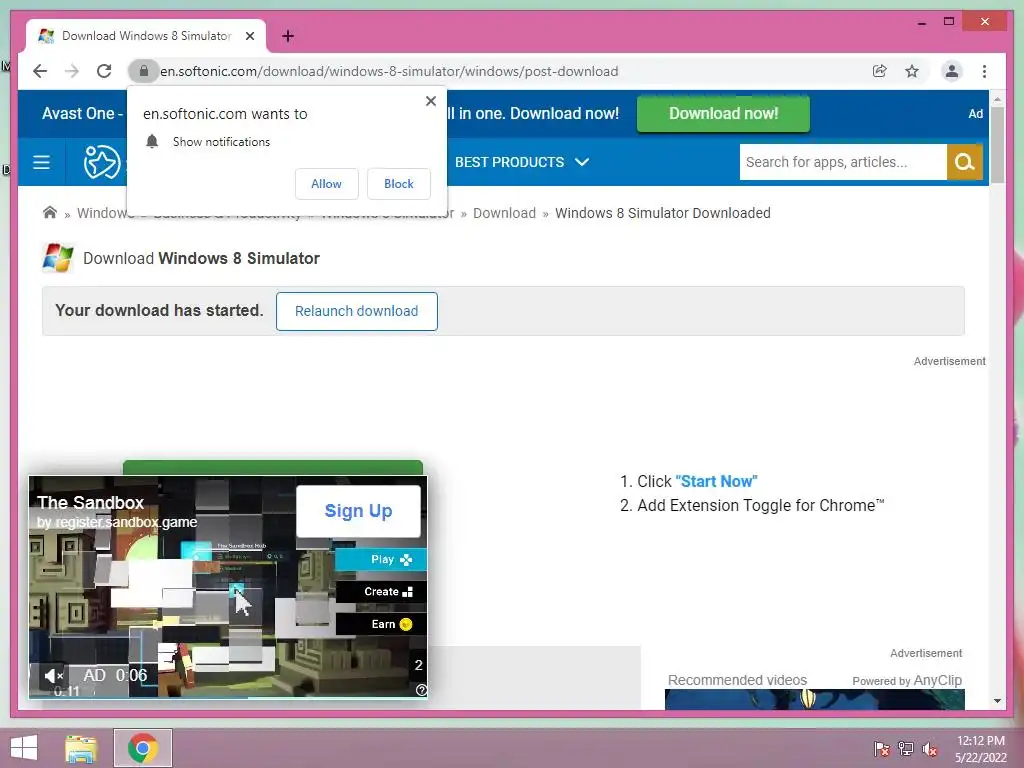This screenshot has width=1024, height=768.
Task: Allow notifications from en.softonic.com
Action: click(x=327, y=184)
